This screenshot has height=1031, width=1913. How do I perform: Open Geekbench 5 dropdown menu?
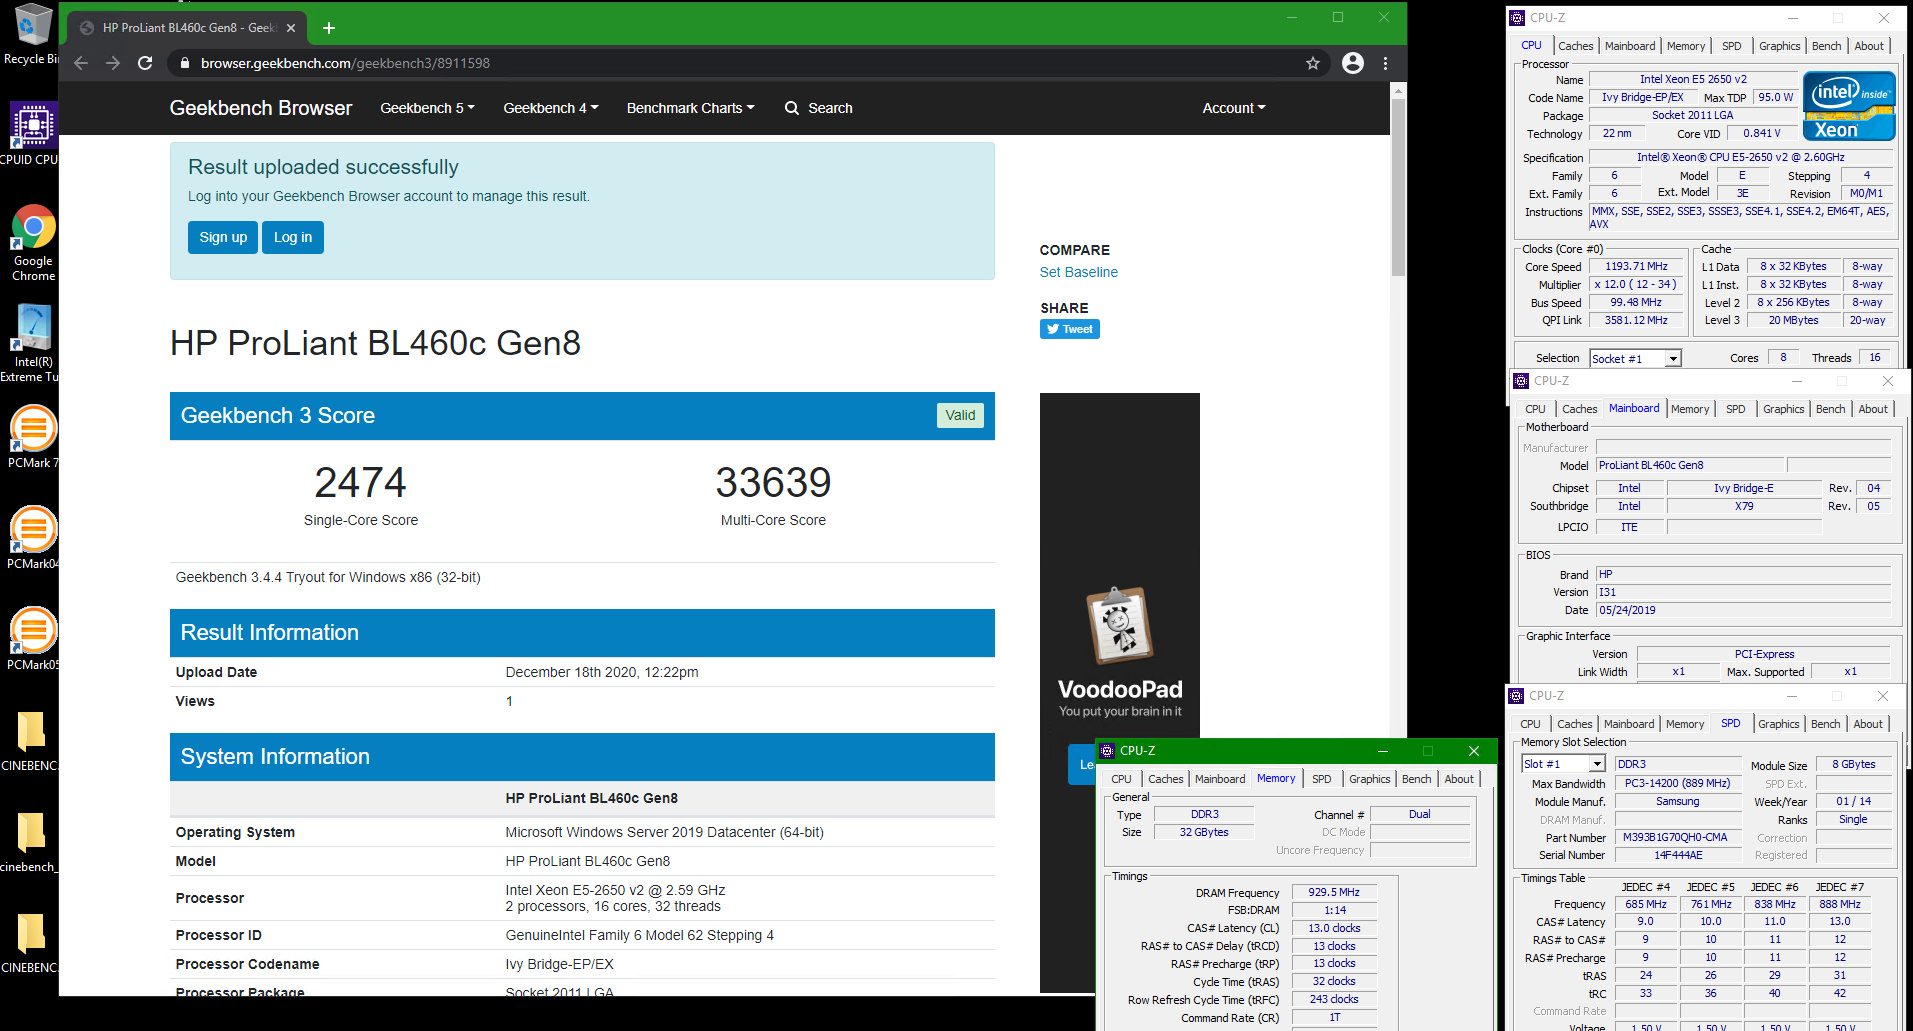pyautogui.click(x=427, y=108)
